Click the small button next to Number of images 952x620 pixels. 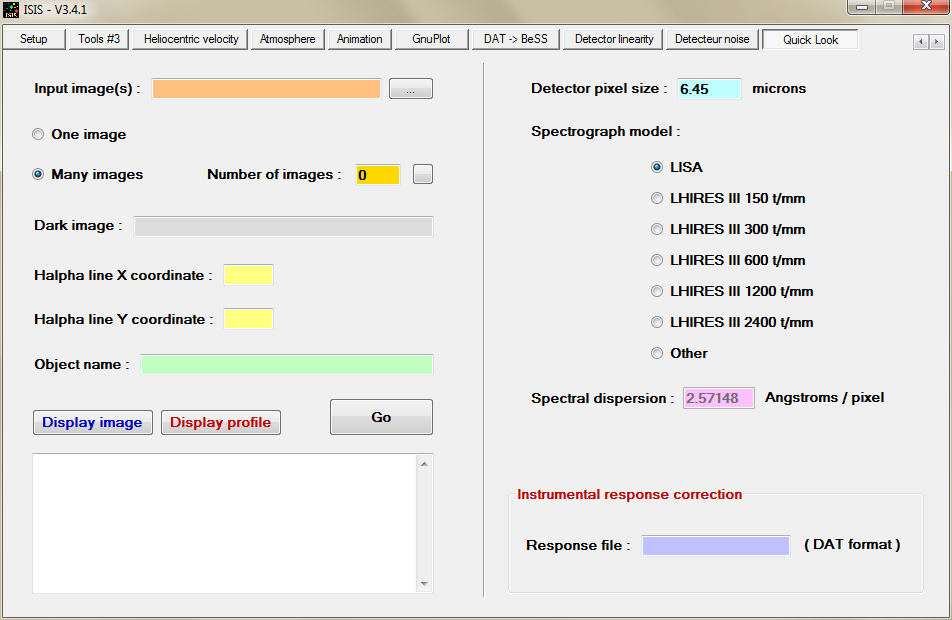point(423,174)
